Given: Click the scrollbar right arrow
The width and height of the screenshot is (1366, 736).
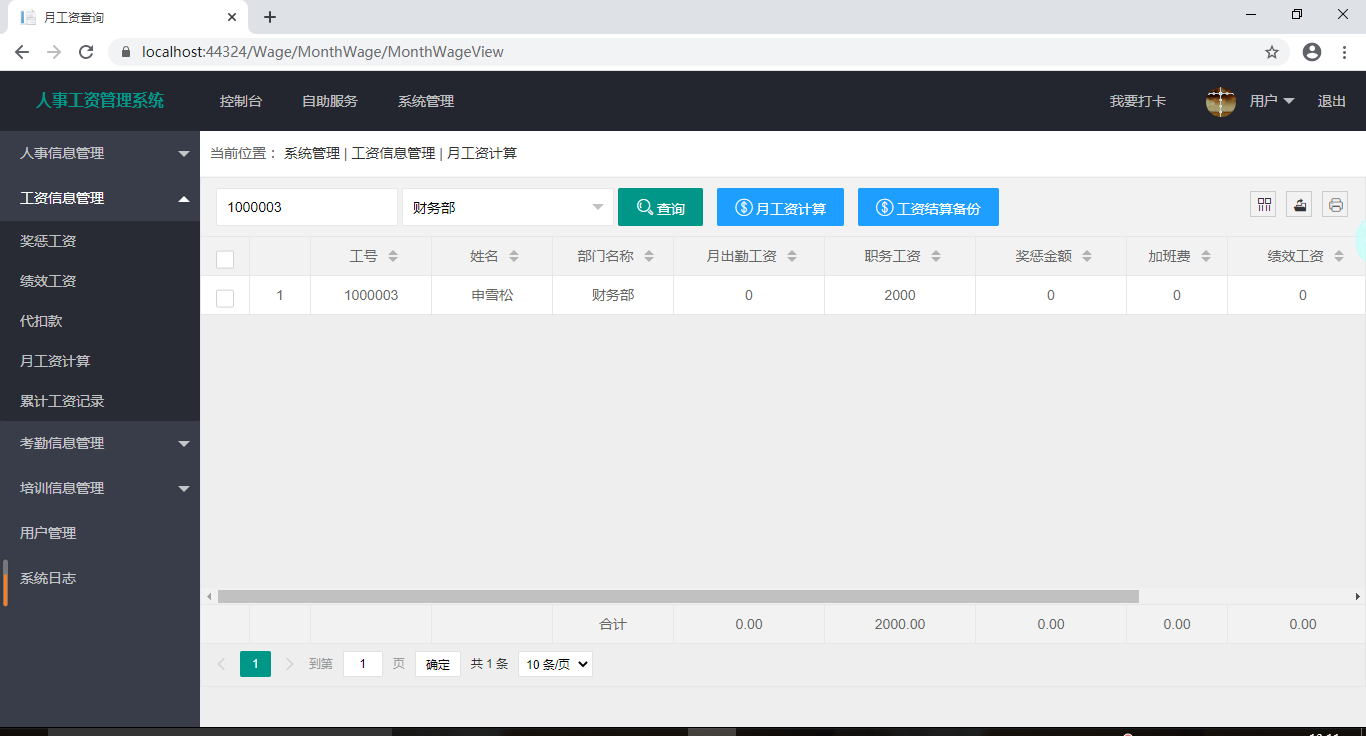Looking at the screenshot, I should (1358, 596).
